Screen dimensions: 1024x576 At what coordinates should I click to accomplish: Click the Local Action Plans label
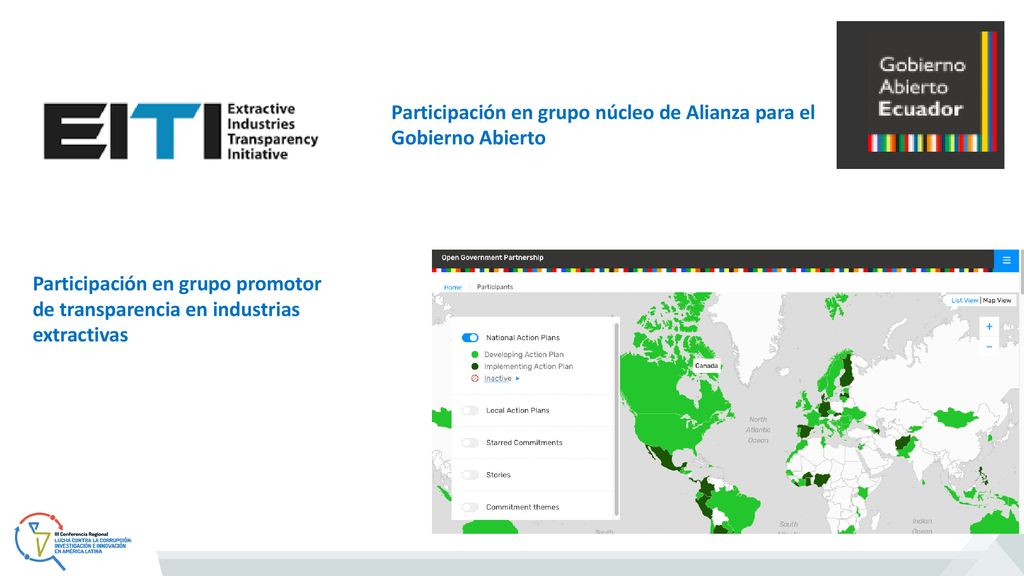[x=517, y=410]
